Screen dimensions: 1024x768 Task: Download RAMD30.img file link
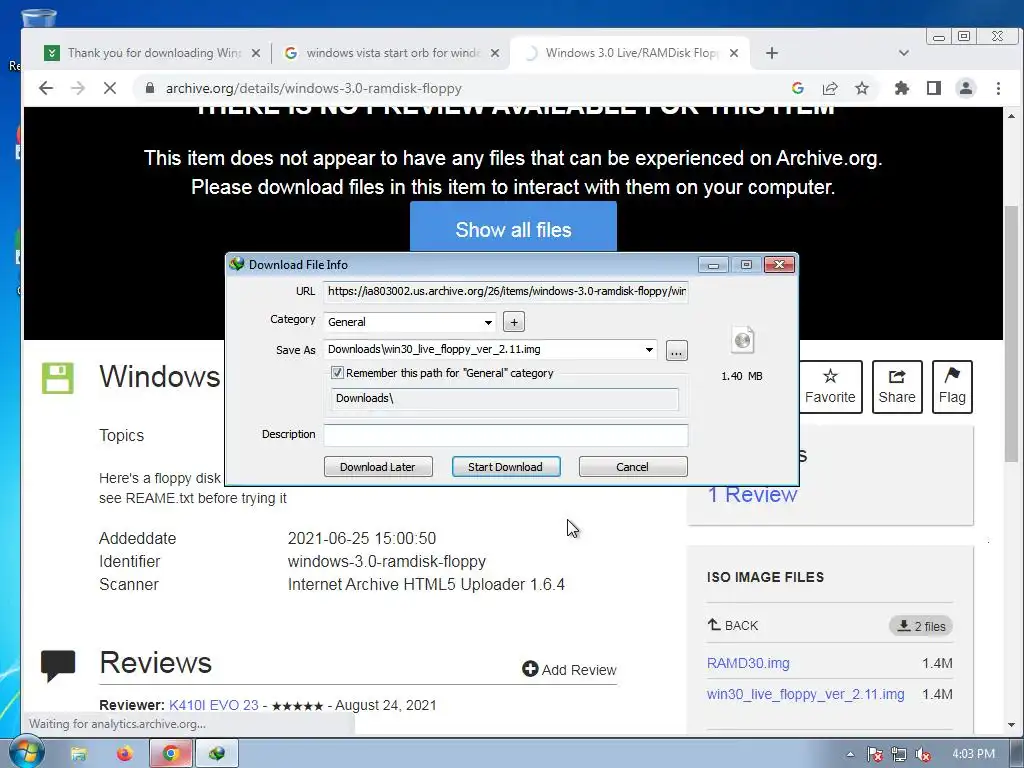[748, 664]
